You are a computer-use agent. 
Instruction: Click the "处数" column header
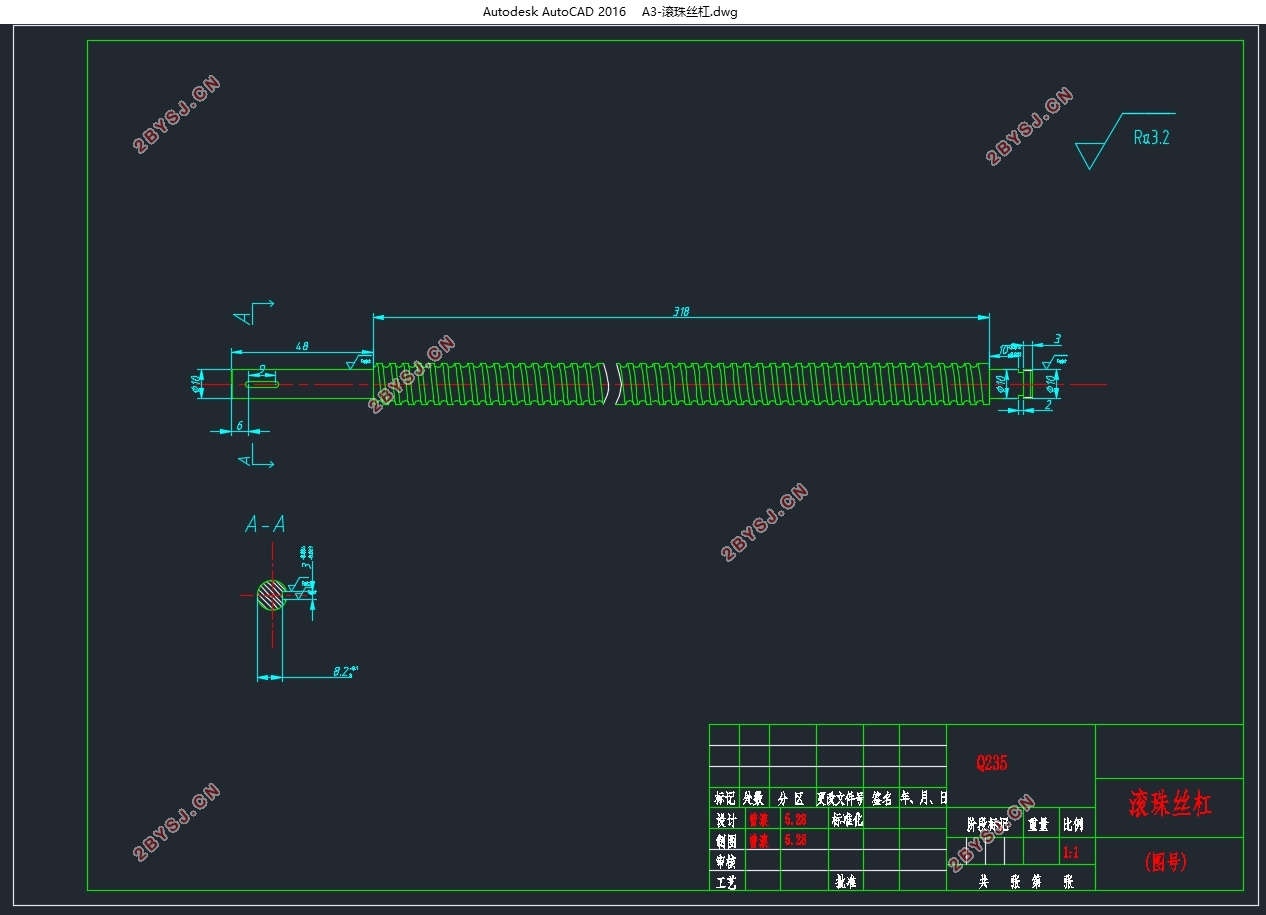point(753,798)
